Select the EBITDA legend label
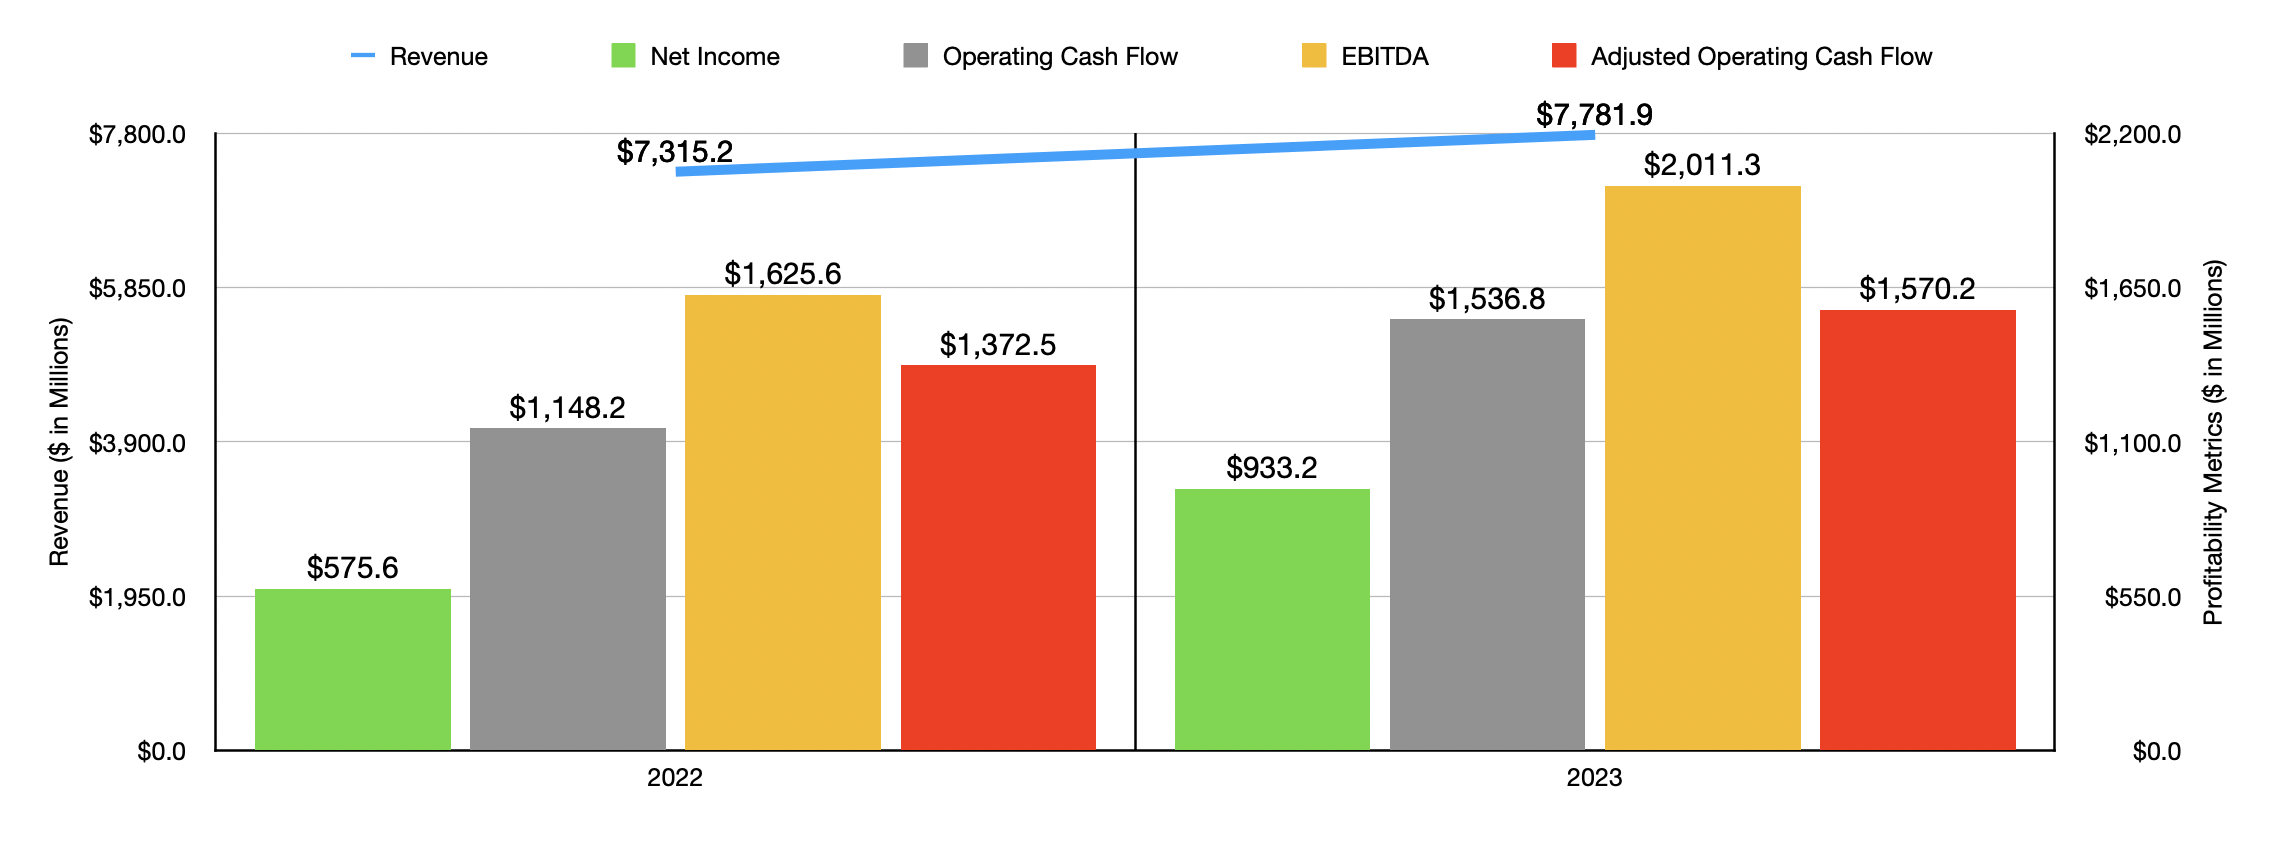The width and height of the screenshot is (2280, 868). 1384,57
